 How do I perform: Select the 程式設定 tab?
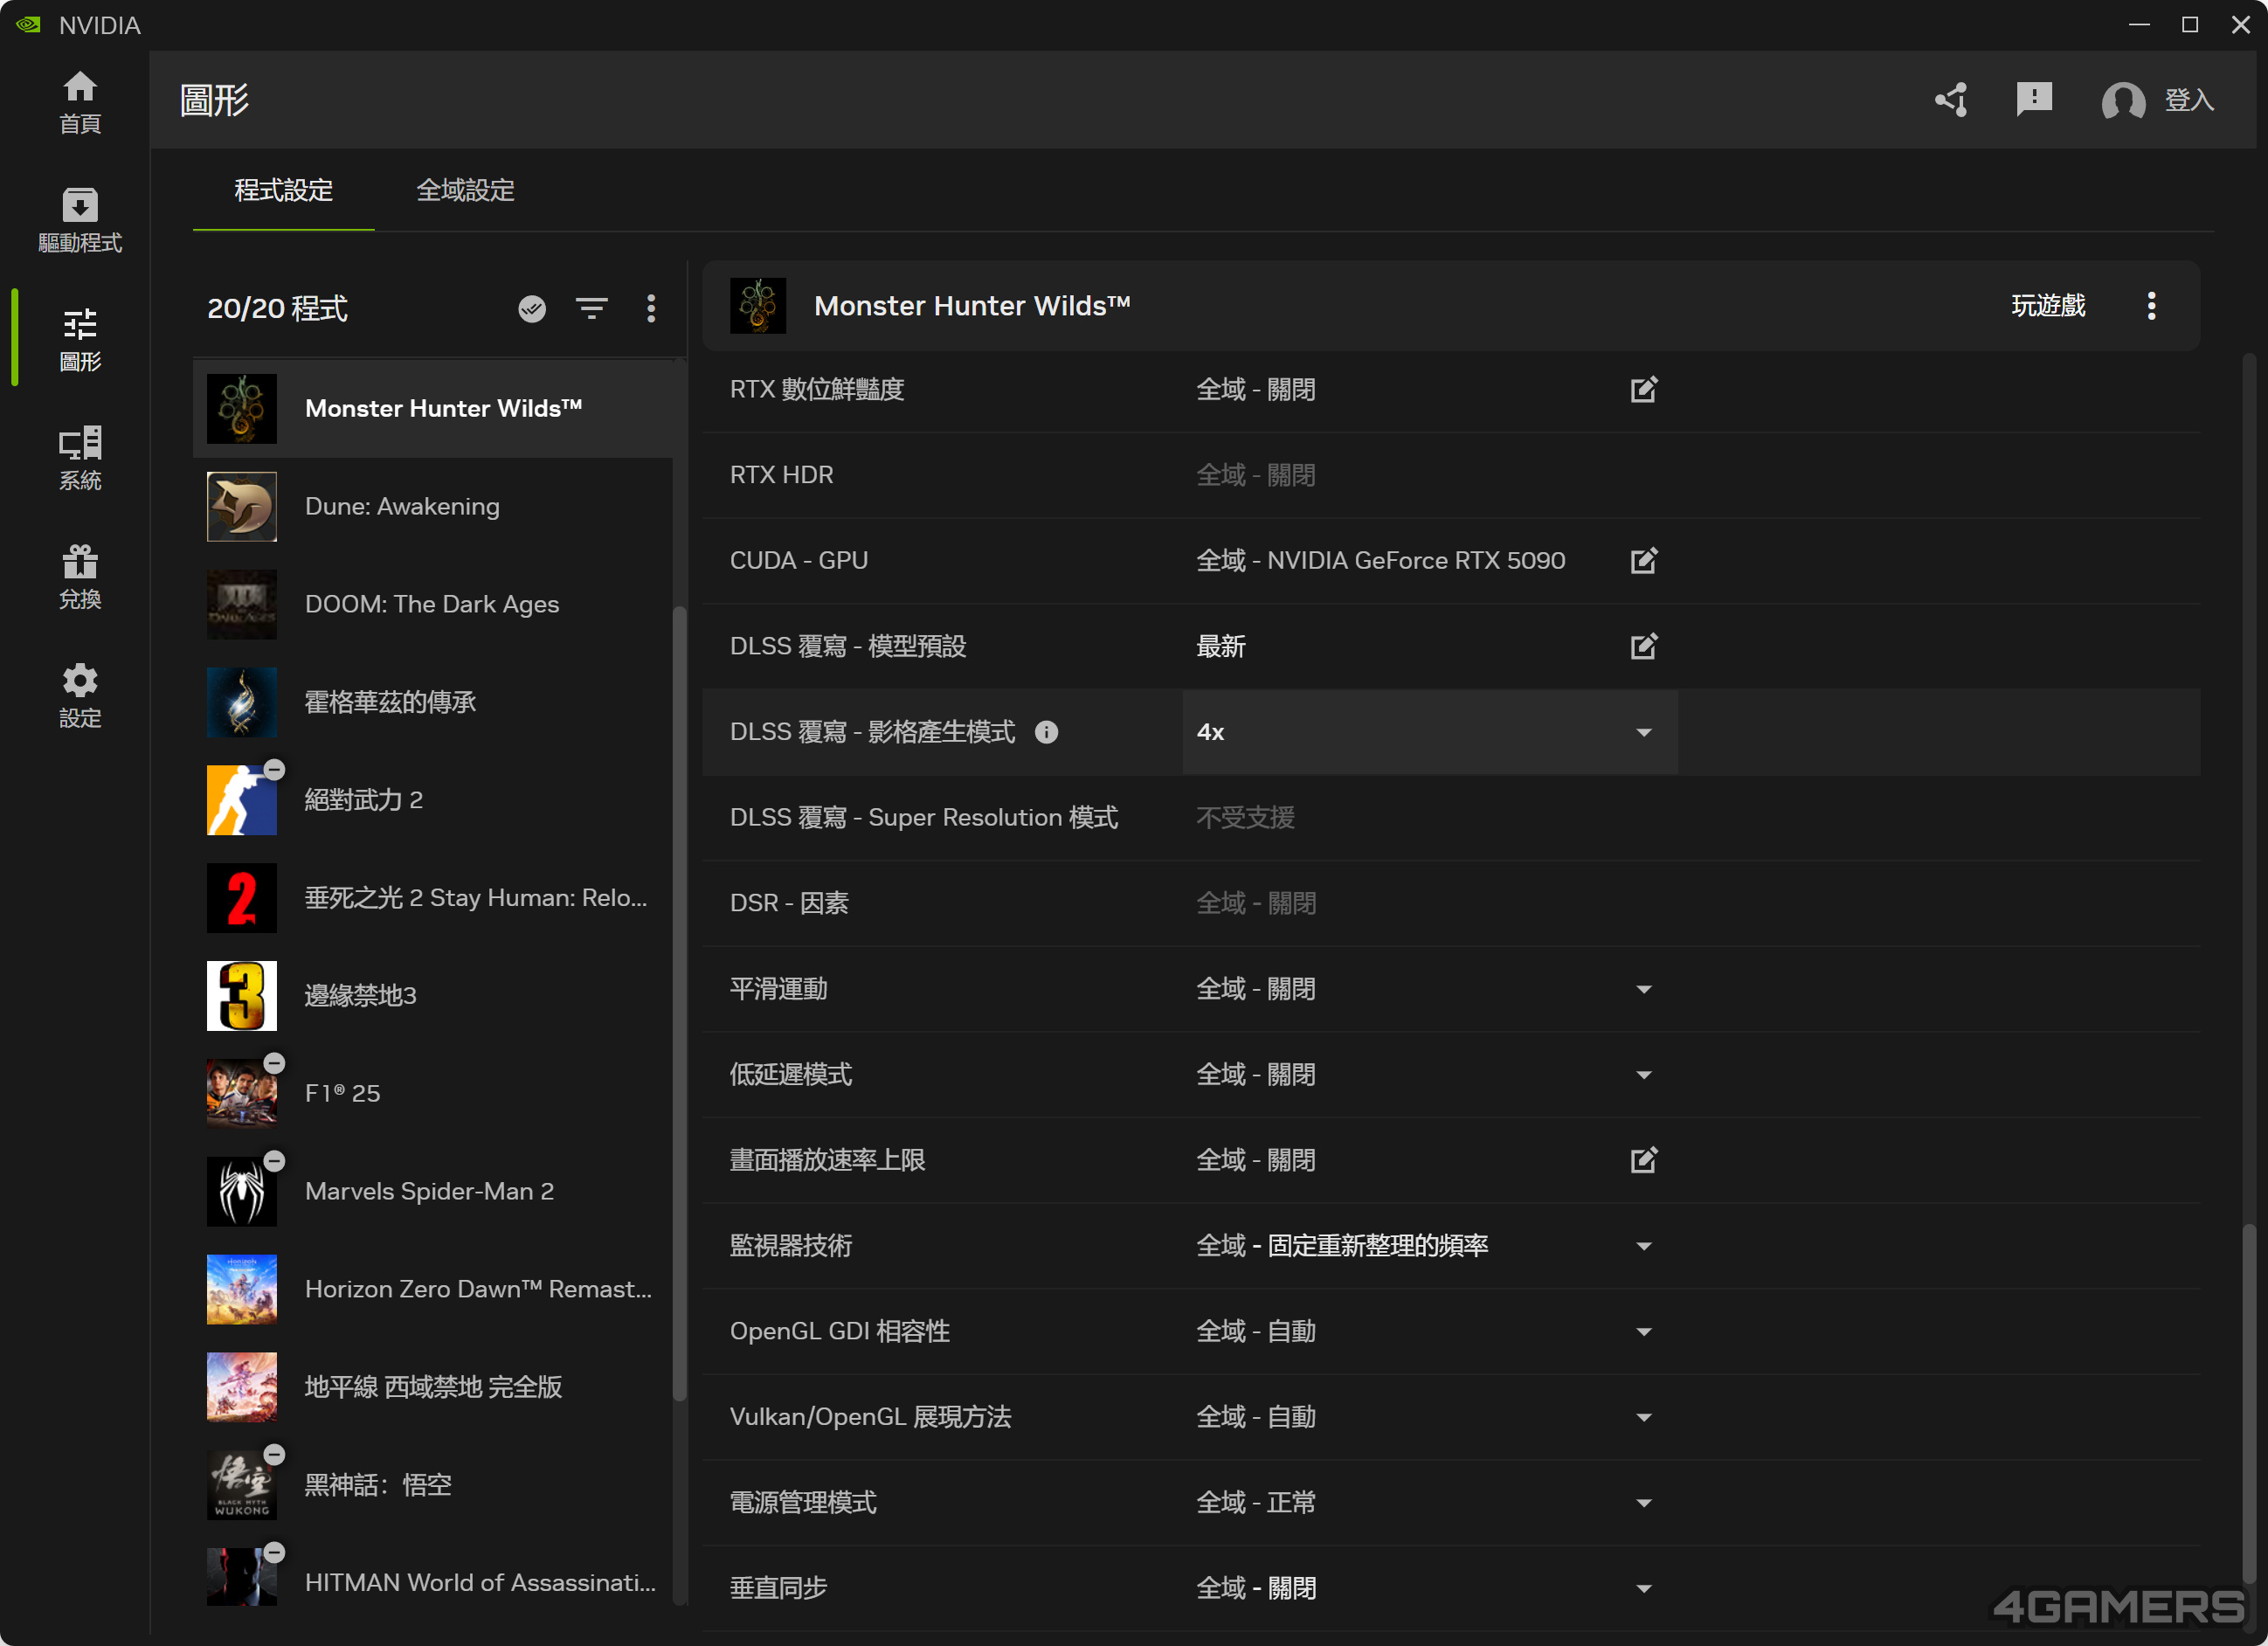click(283, 190)
